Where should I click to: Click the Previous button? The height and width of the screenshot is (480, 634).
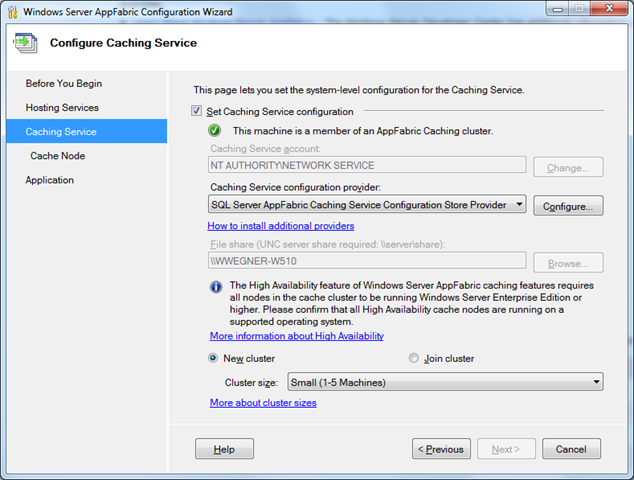[x=441, y=449]
